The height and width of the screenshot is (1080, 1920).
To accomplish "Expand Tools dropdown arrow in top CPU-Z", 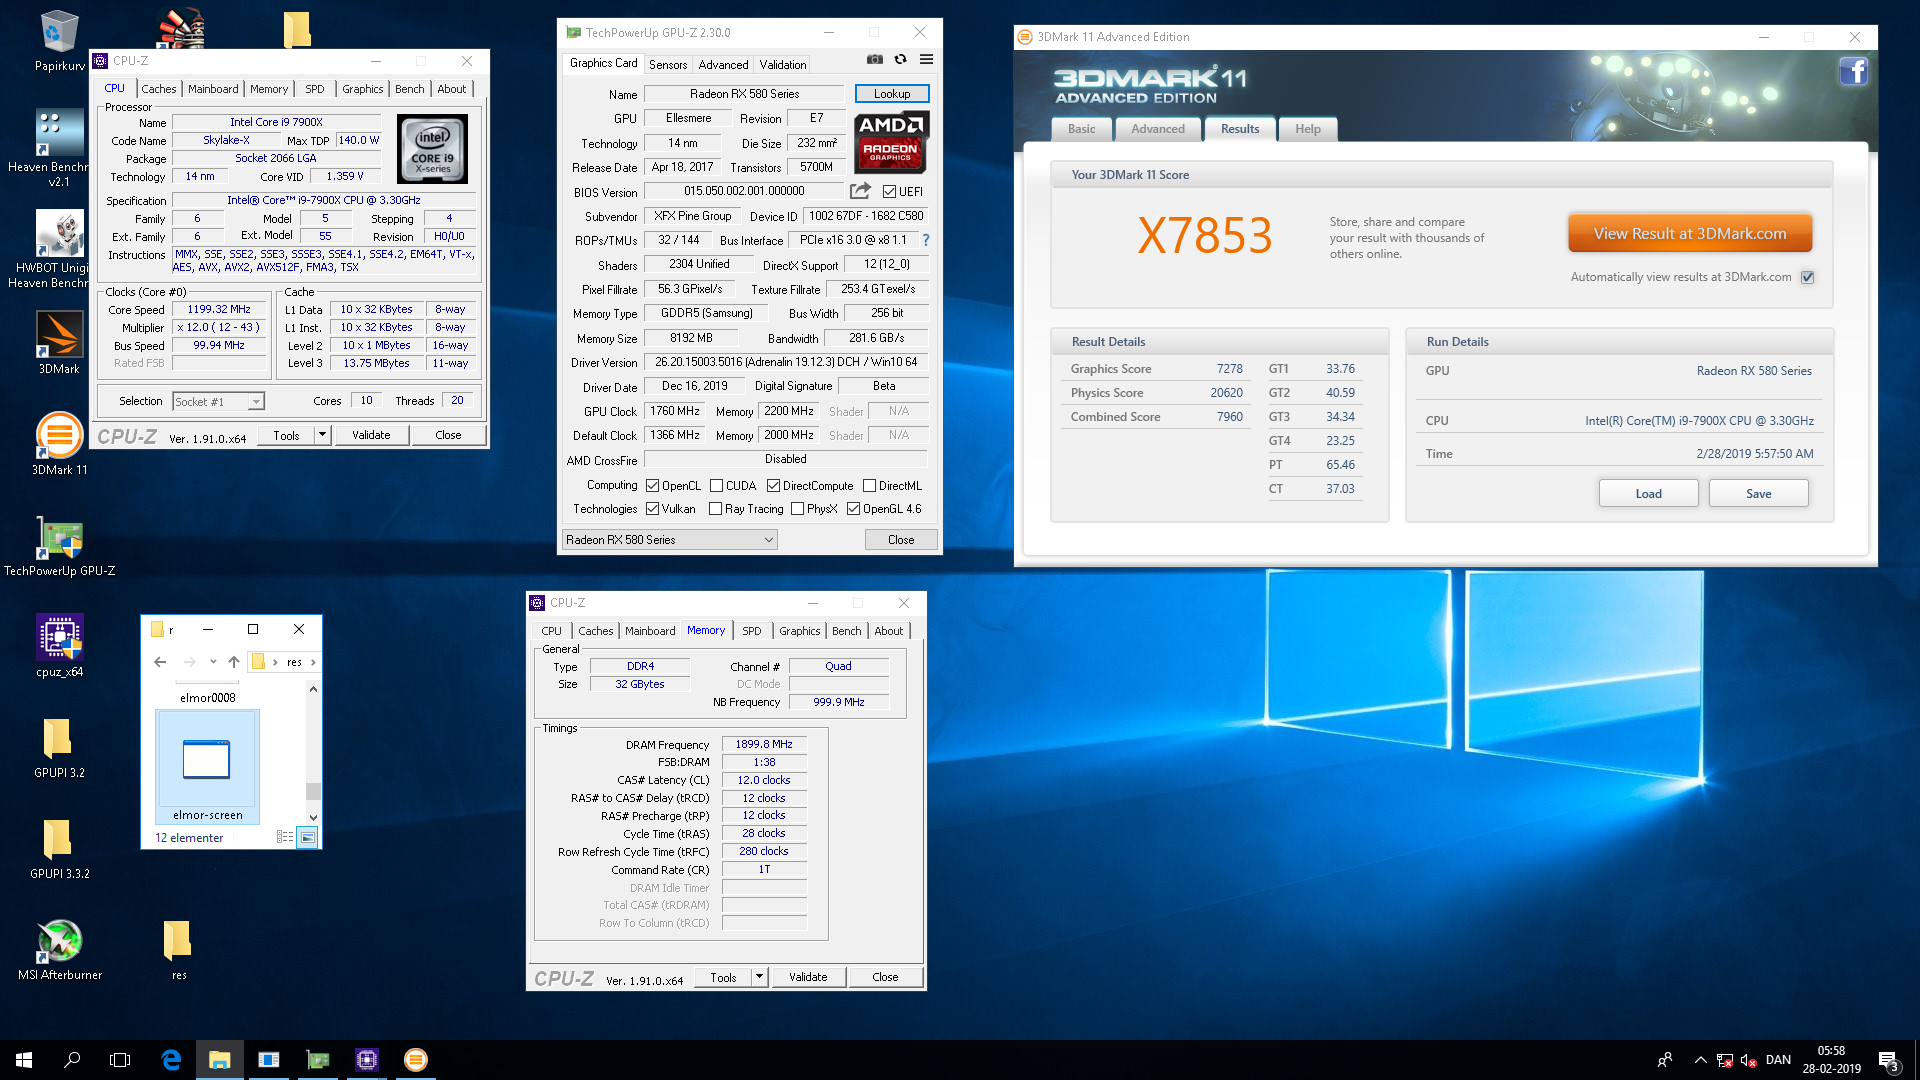I will click(322, 435).
